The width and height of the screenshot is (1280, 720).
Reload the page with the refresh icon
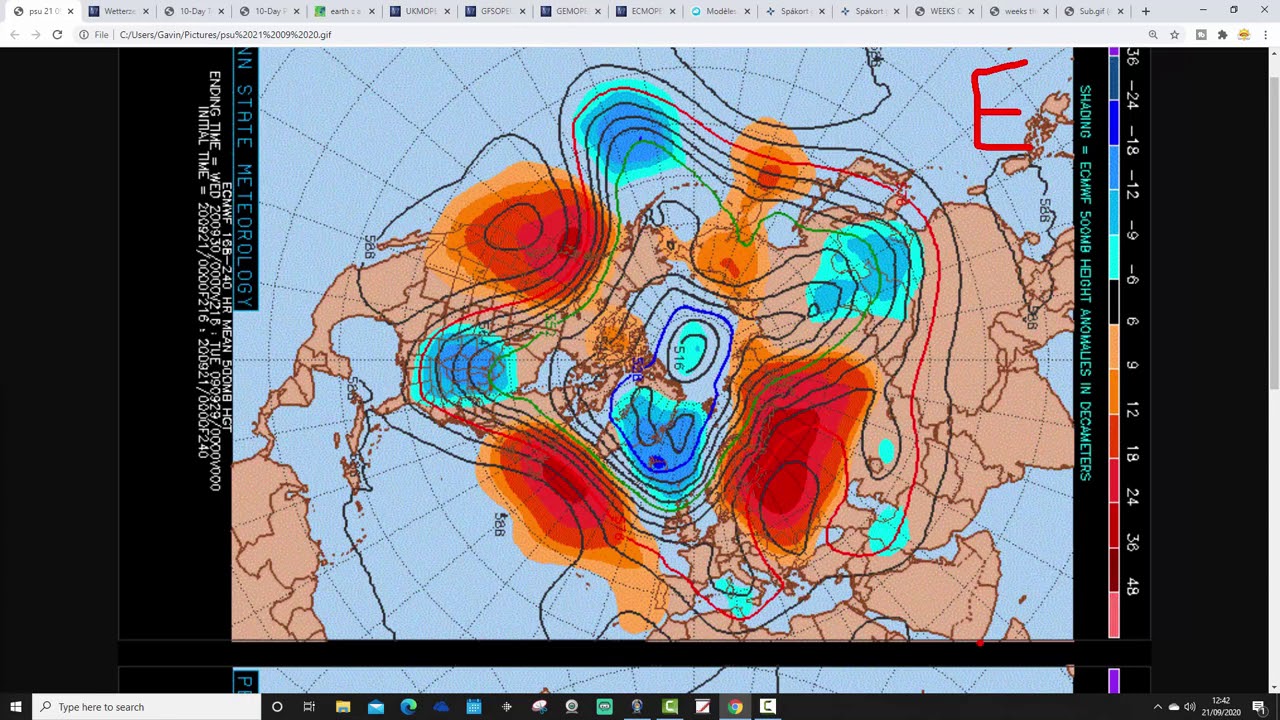click(57, 34)
